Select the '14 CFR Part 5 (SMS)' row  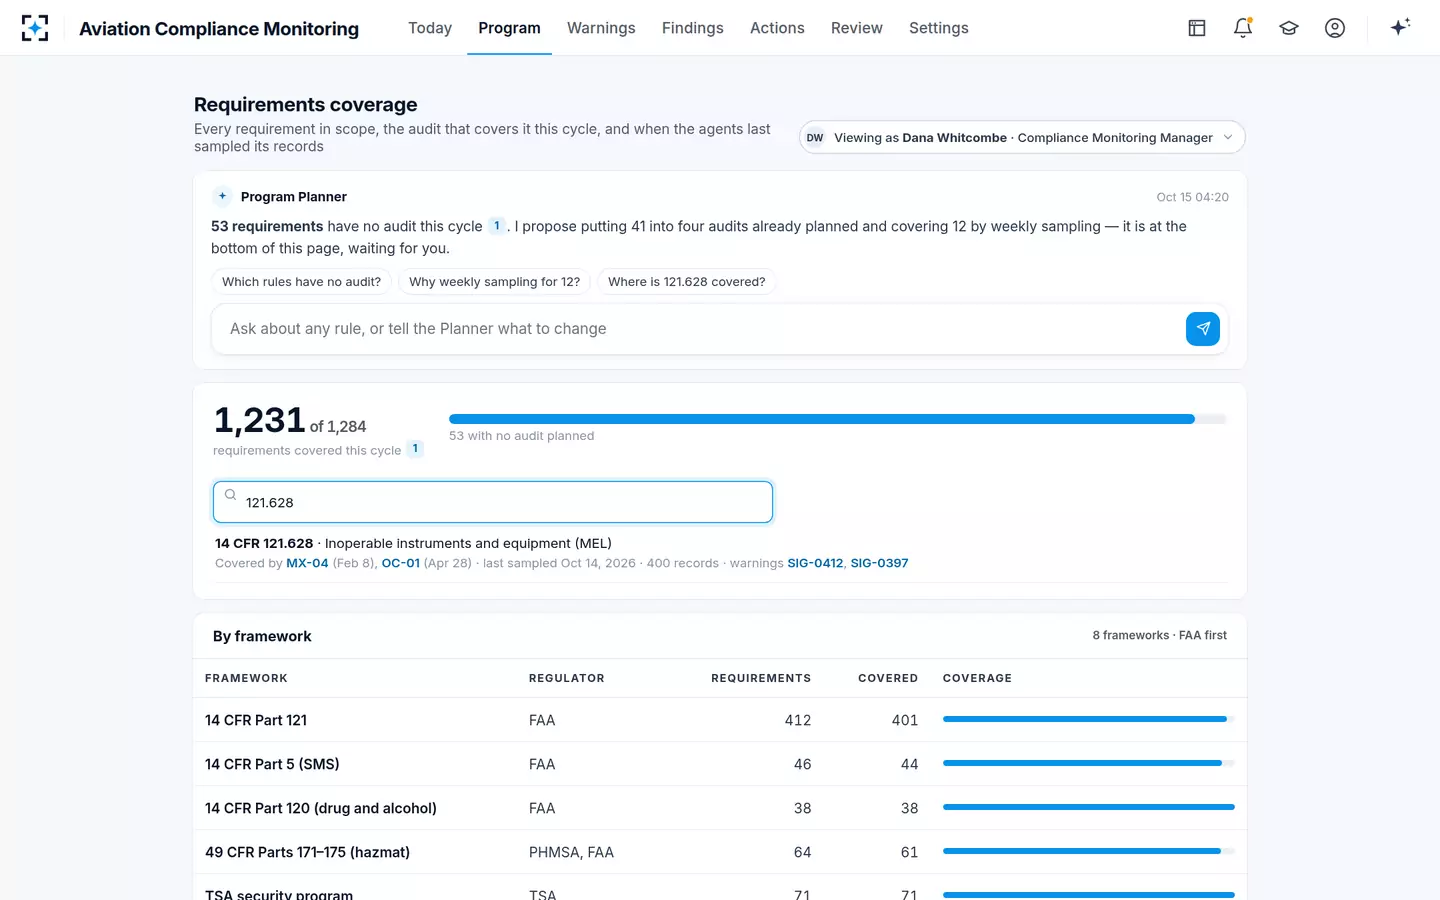[x=720, y=764]
